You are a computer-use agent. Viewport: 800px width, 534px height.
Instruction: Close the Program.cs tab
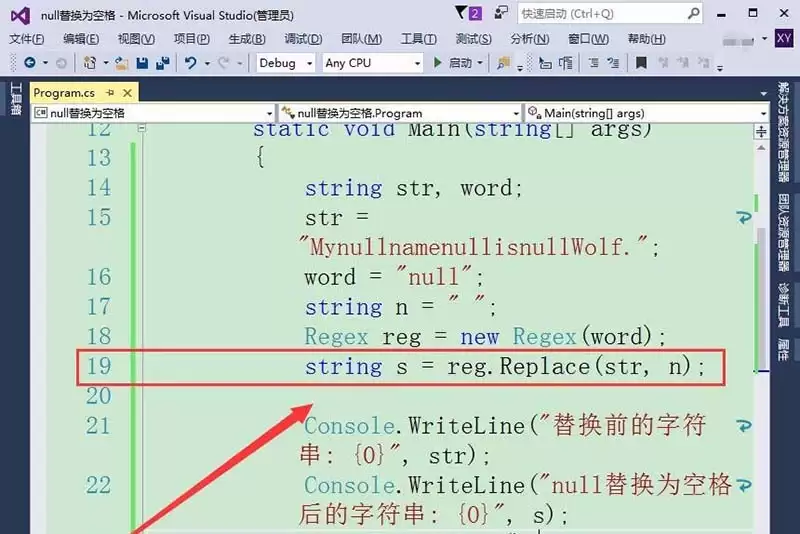click(128, 93)
